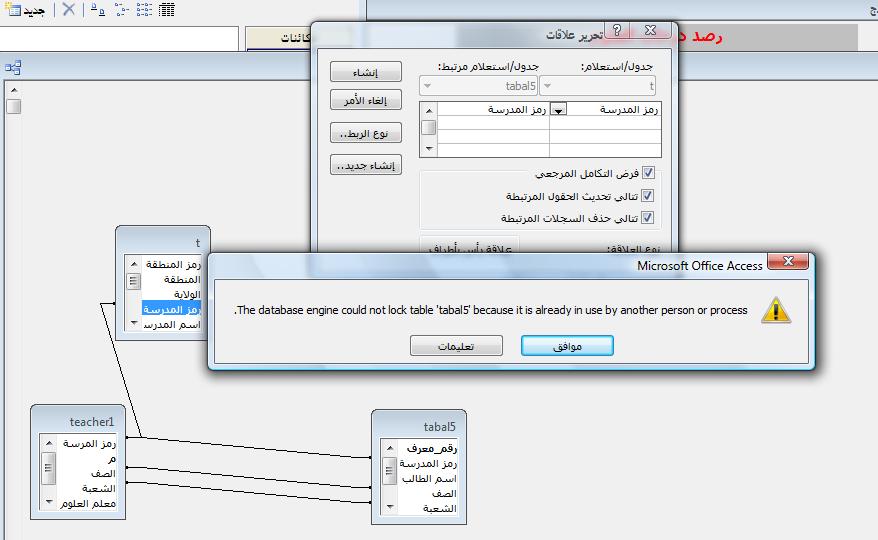Image resolution: width=878 pixels, height=540 pixels.
Task: Click the Create New (إنشاء جديد) button
Action: point(366,165)
